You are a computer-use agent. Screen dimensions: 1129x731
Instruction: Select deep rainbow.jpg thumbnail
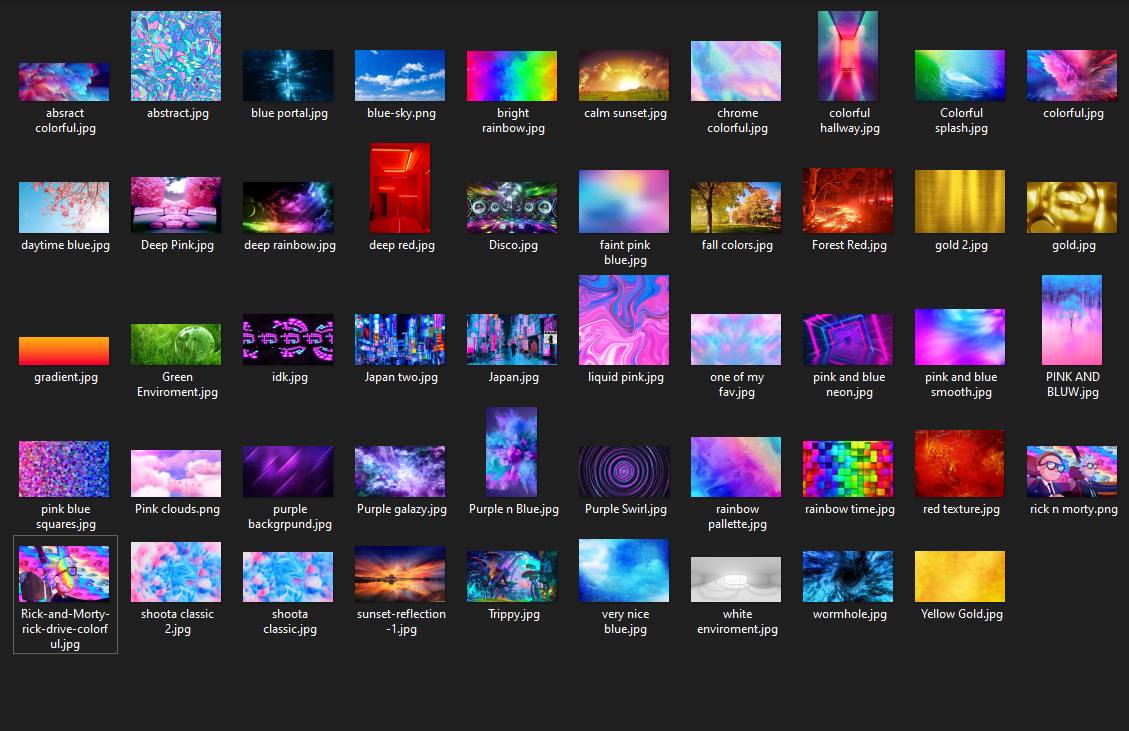pos(288,207)
